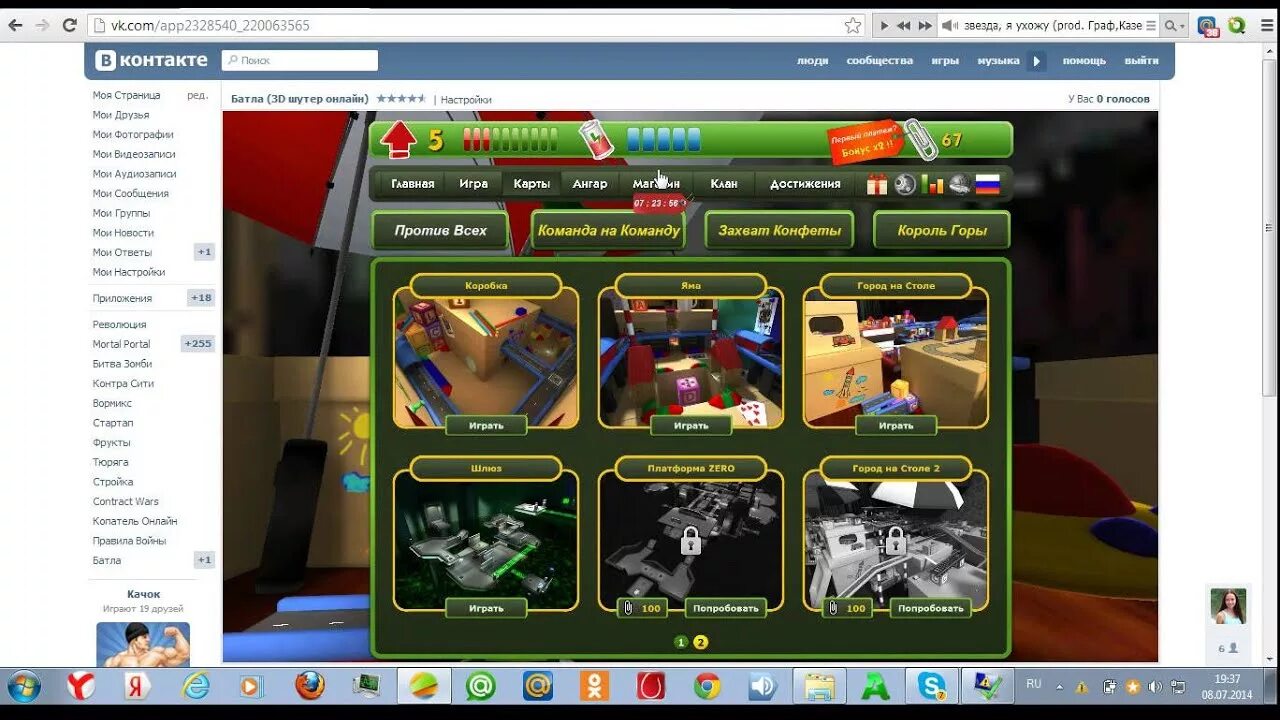The height and width of the screenshot is (720, 1280).
Task: Click выйти in VK header
Action: click(x=1141, y=61)
